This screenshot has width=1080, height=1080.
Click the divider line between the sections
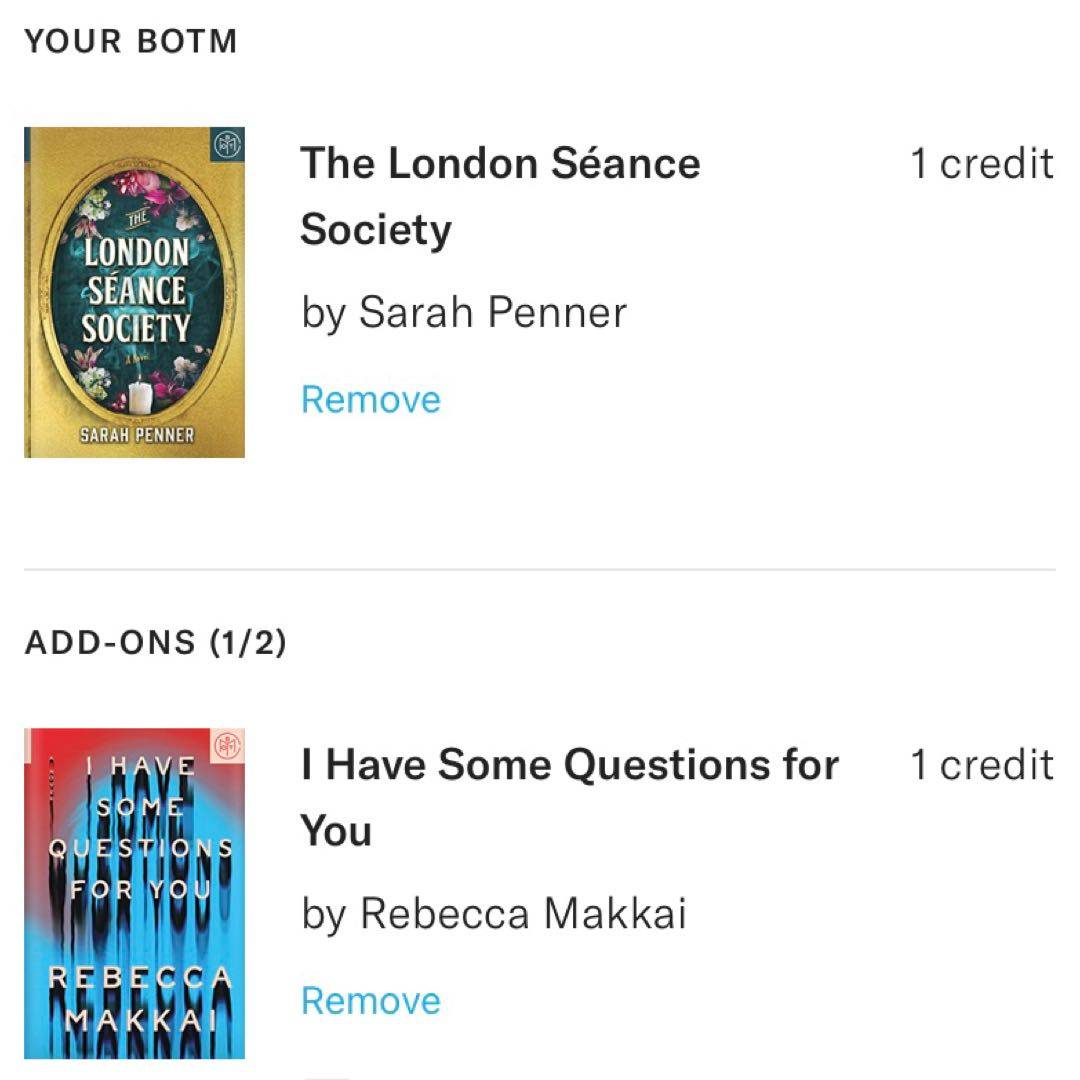(x=540, y=570)
